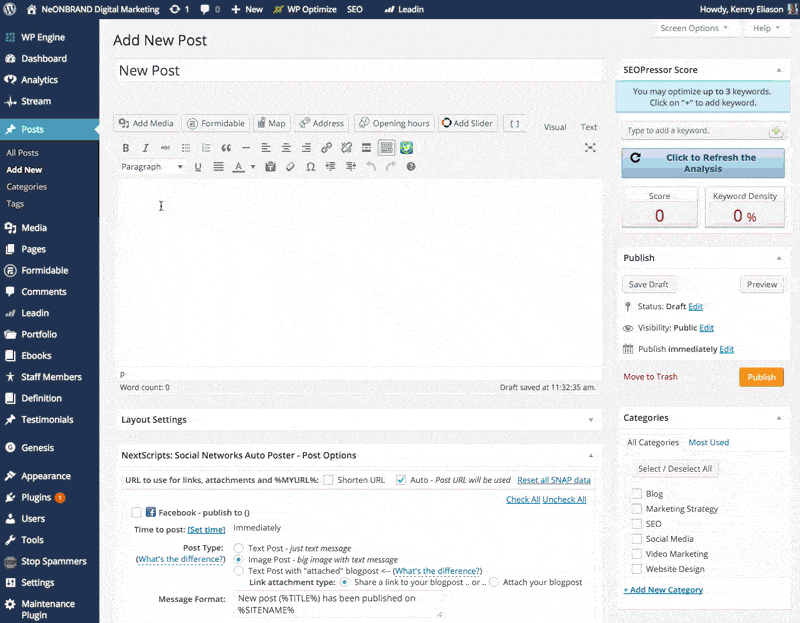800x623 pixels.
Task: Open WordPress logo menu in admin bar
Action: (10, 9)
